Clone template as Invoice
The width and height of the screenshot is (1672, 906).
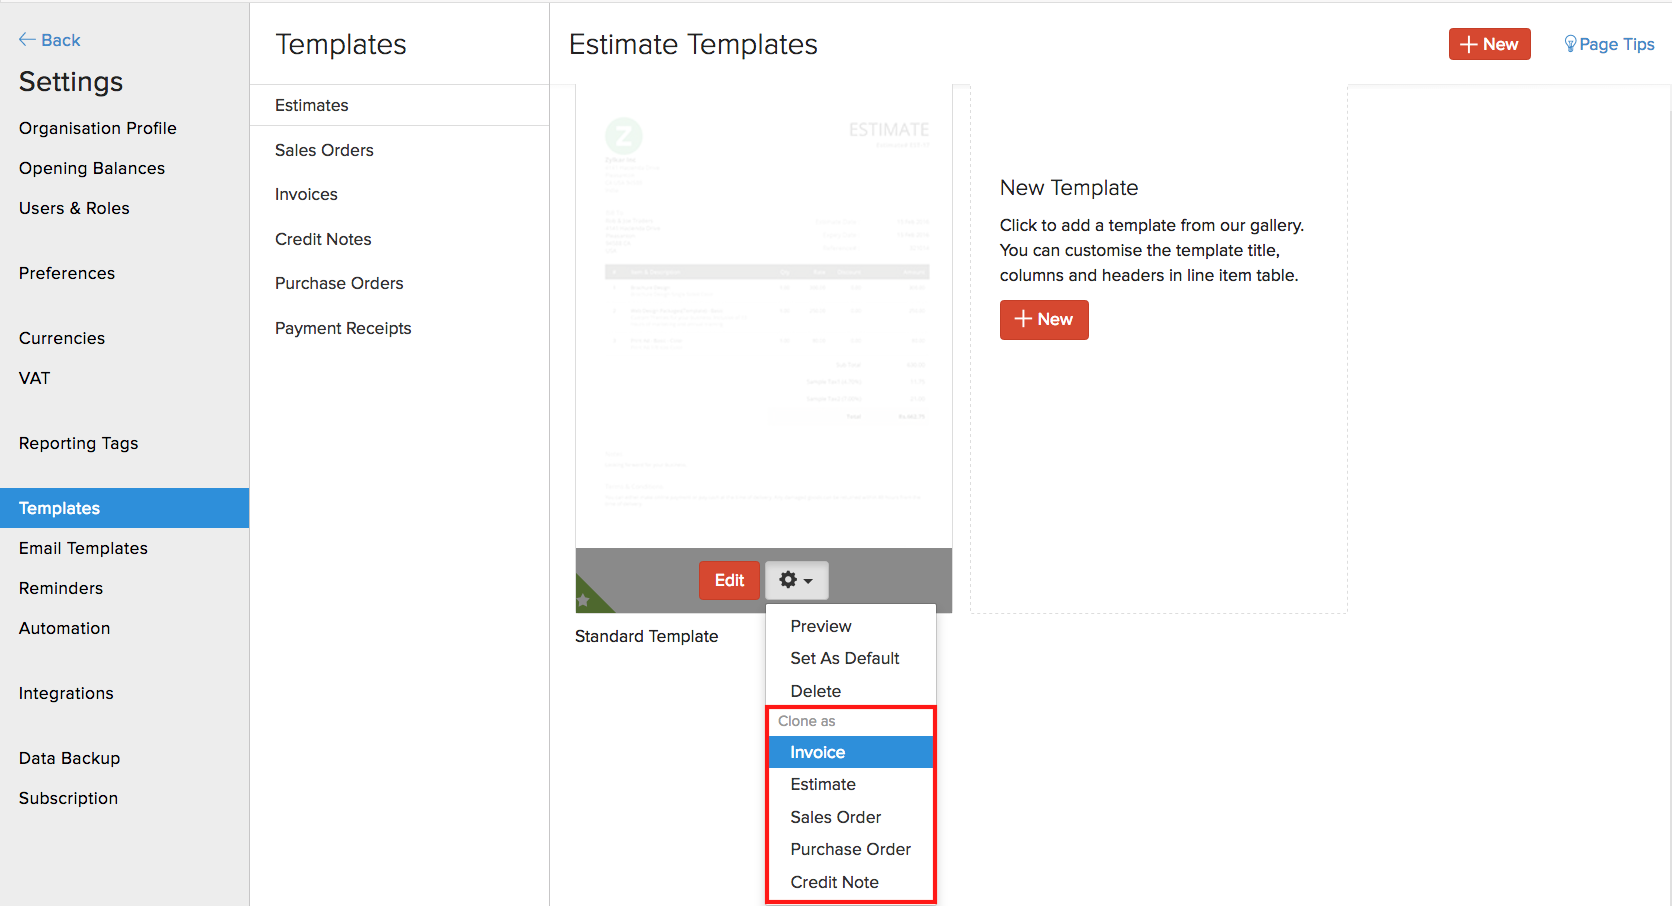pyautogui.click(x=818, y=752)
